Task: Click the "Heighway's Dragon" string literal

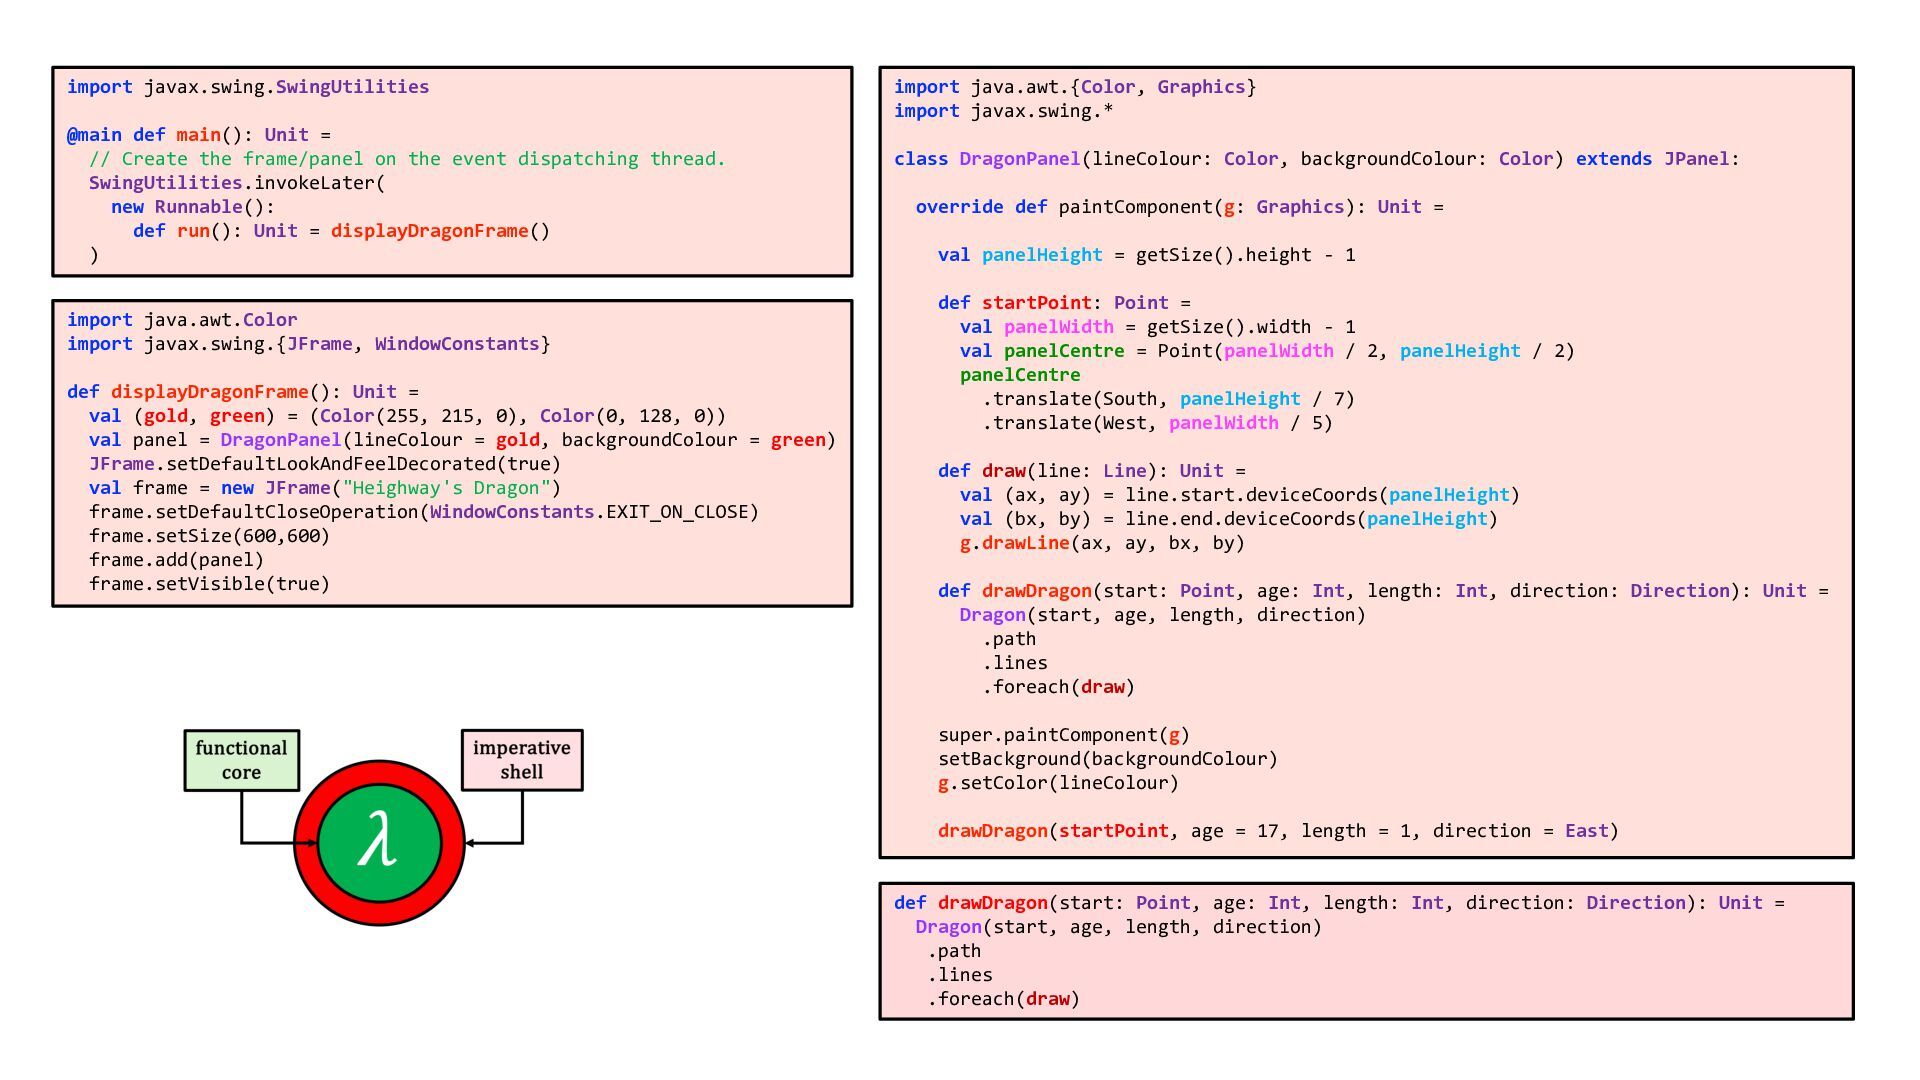Action: point(446,488)
